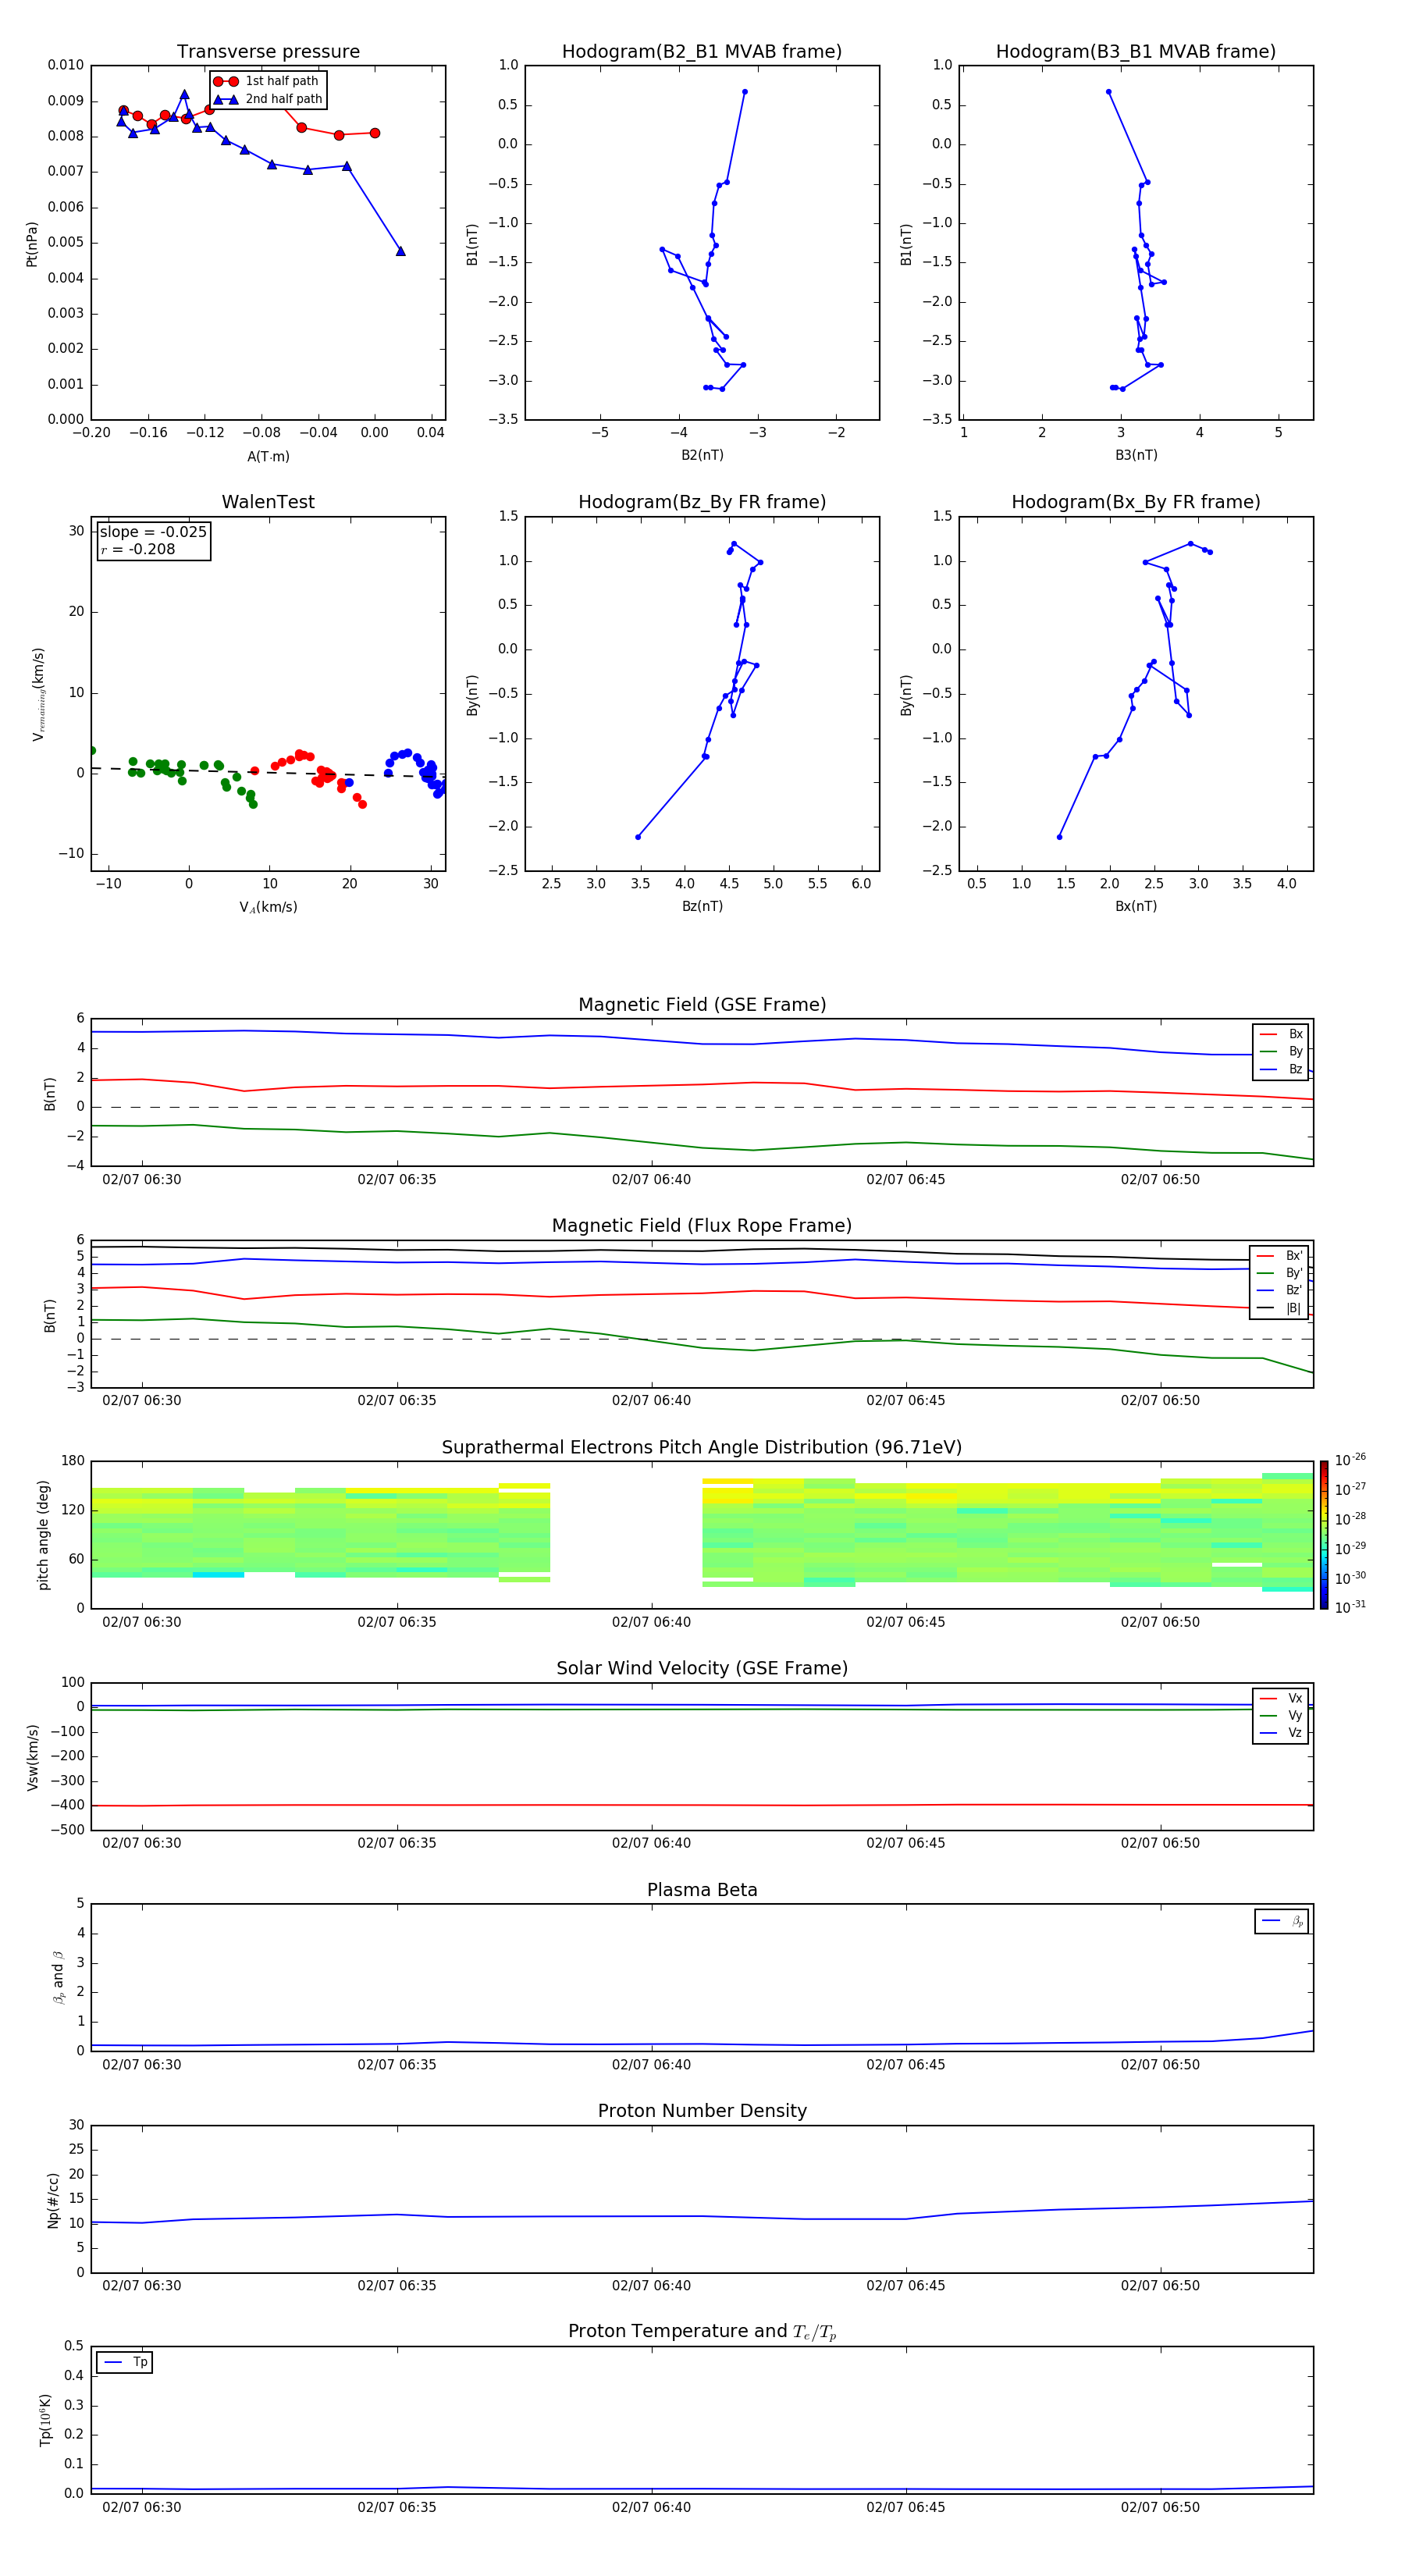
Task: Click the 'Np(#/cc)' y-axis label
Action: pos(53,2200)
